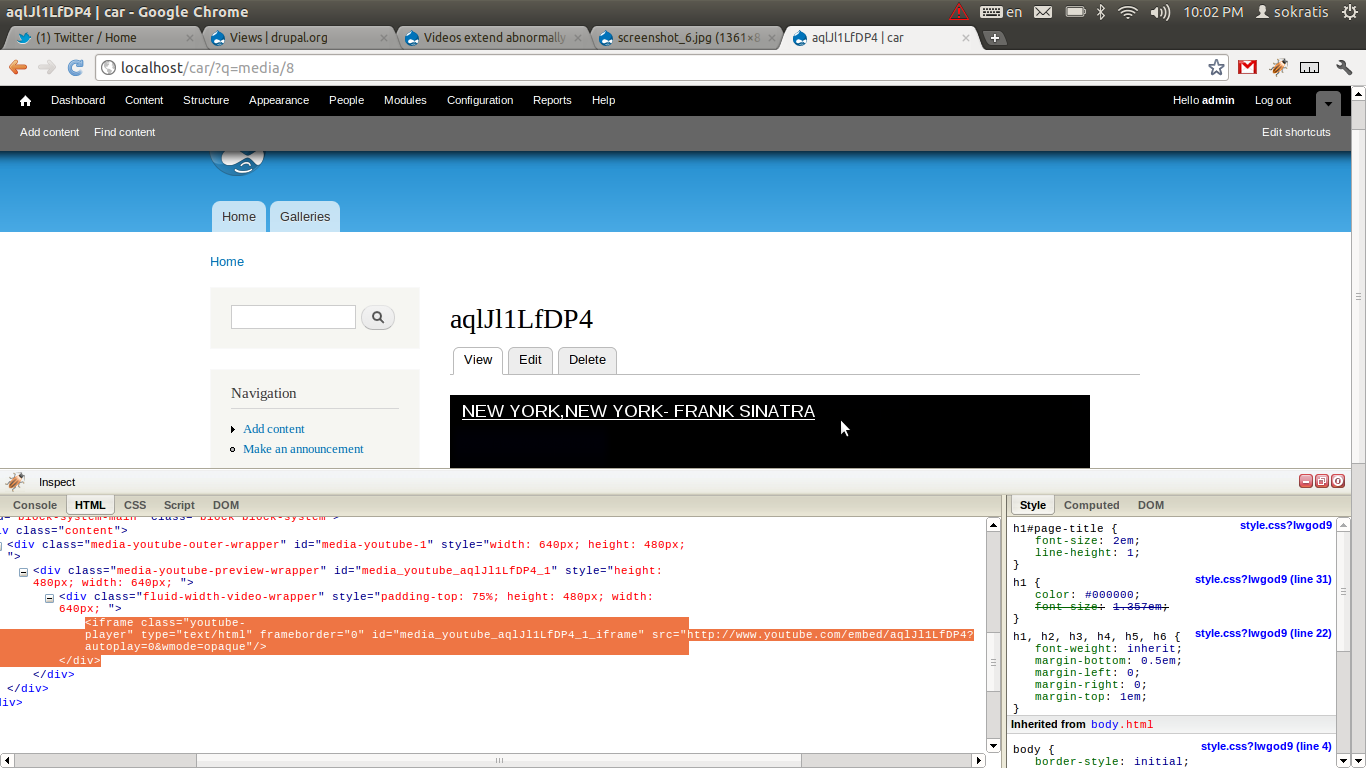The height and width of the screenshot is (768, 1366).
Task: Click Firebug inspect bug icon in panel
Action: pos(14,481)
